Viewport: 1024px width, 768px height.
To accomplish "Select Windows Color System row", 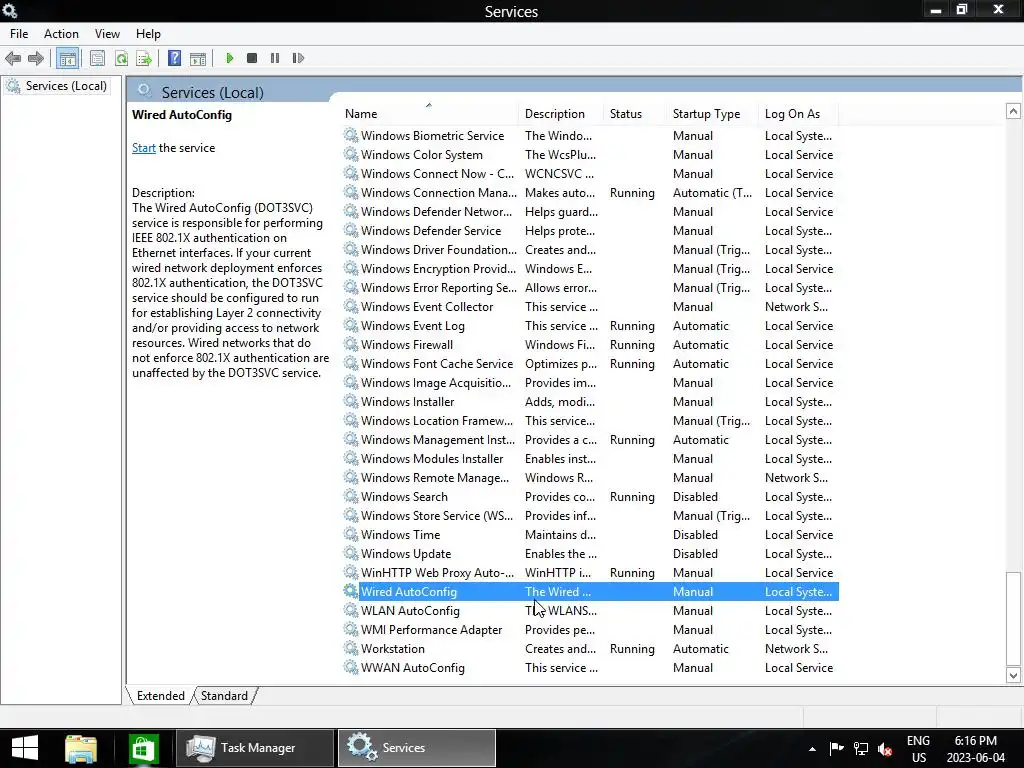I will coord(590,155).
